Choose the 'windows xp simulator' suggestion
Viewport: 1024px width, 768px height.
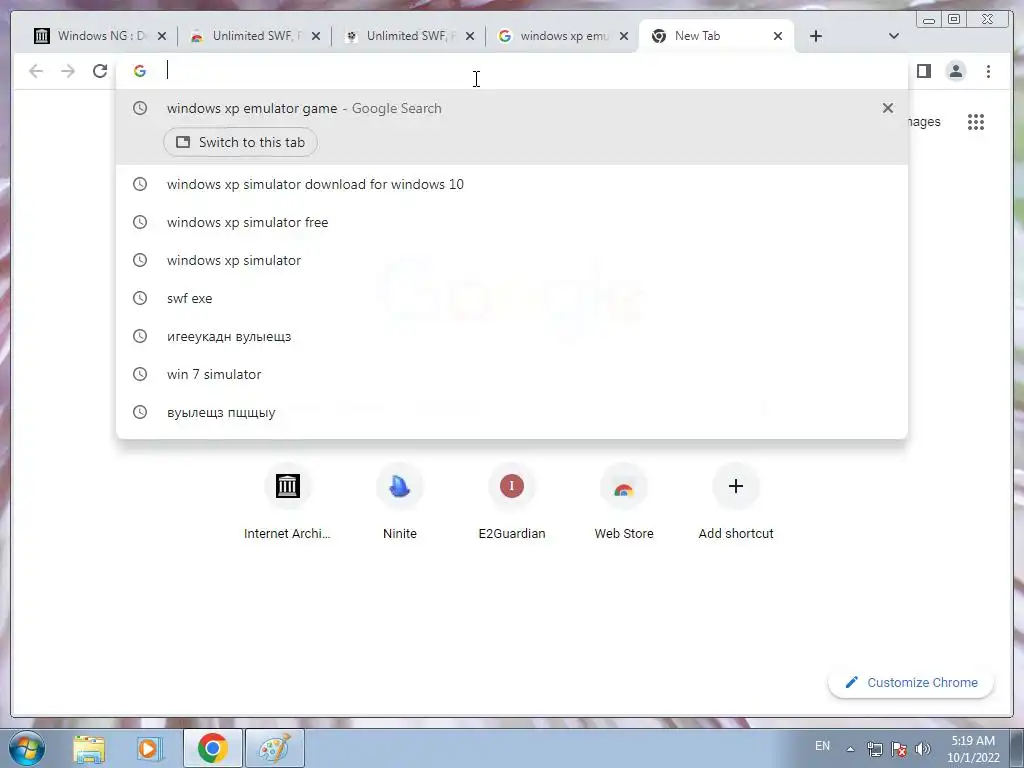(512, 260)
